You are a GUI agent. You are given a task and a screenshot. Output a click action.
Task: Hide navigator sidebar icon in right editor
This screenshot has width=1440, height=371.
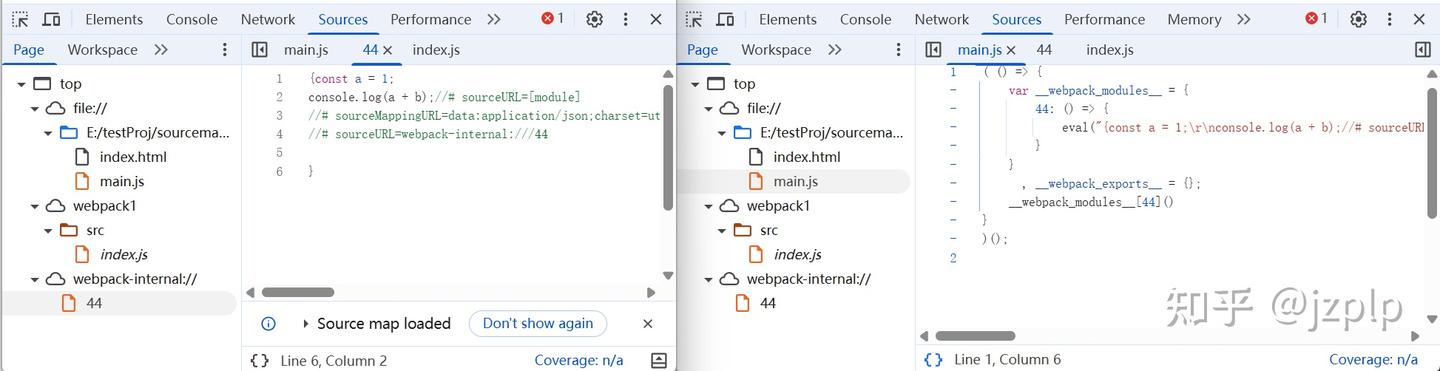coord(933,49)
